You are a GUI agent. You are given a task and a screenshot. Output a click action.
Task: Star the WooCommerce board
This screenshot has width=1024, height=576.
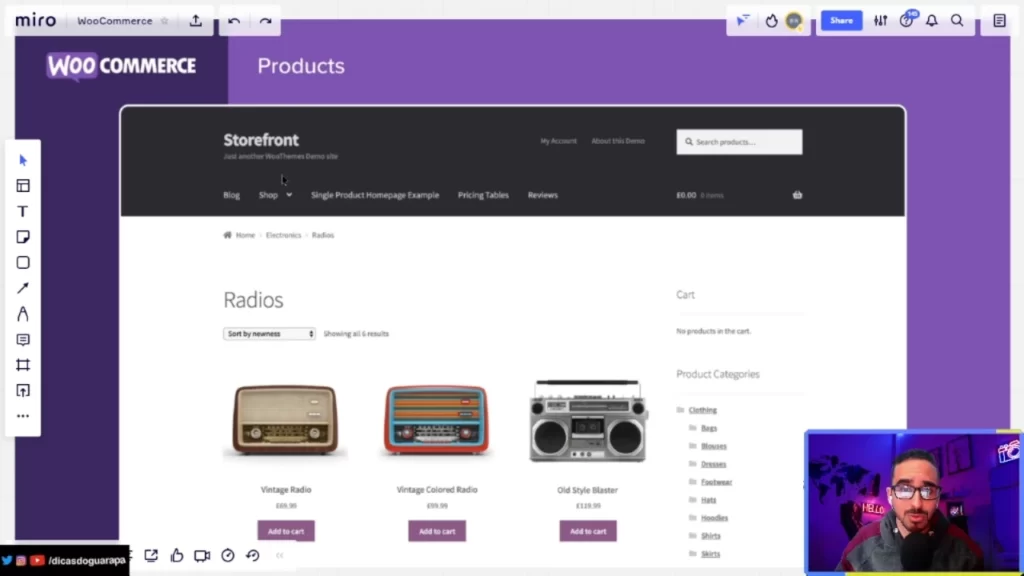[x=165, y=21]
